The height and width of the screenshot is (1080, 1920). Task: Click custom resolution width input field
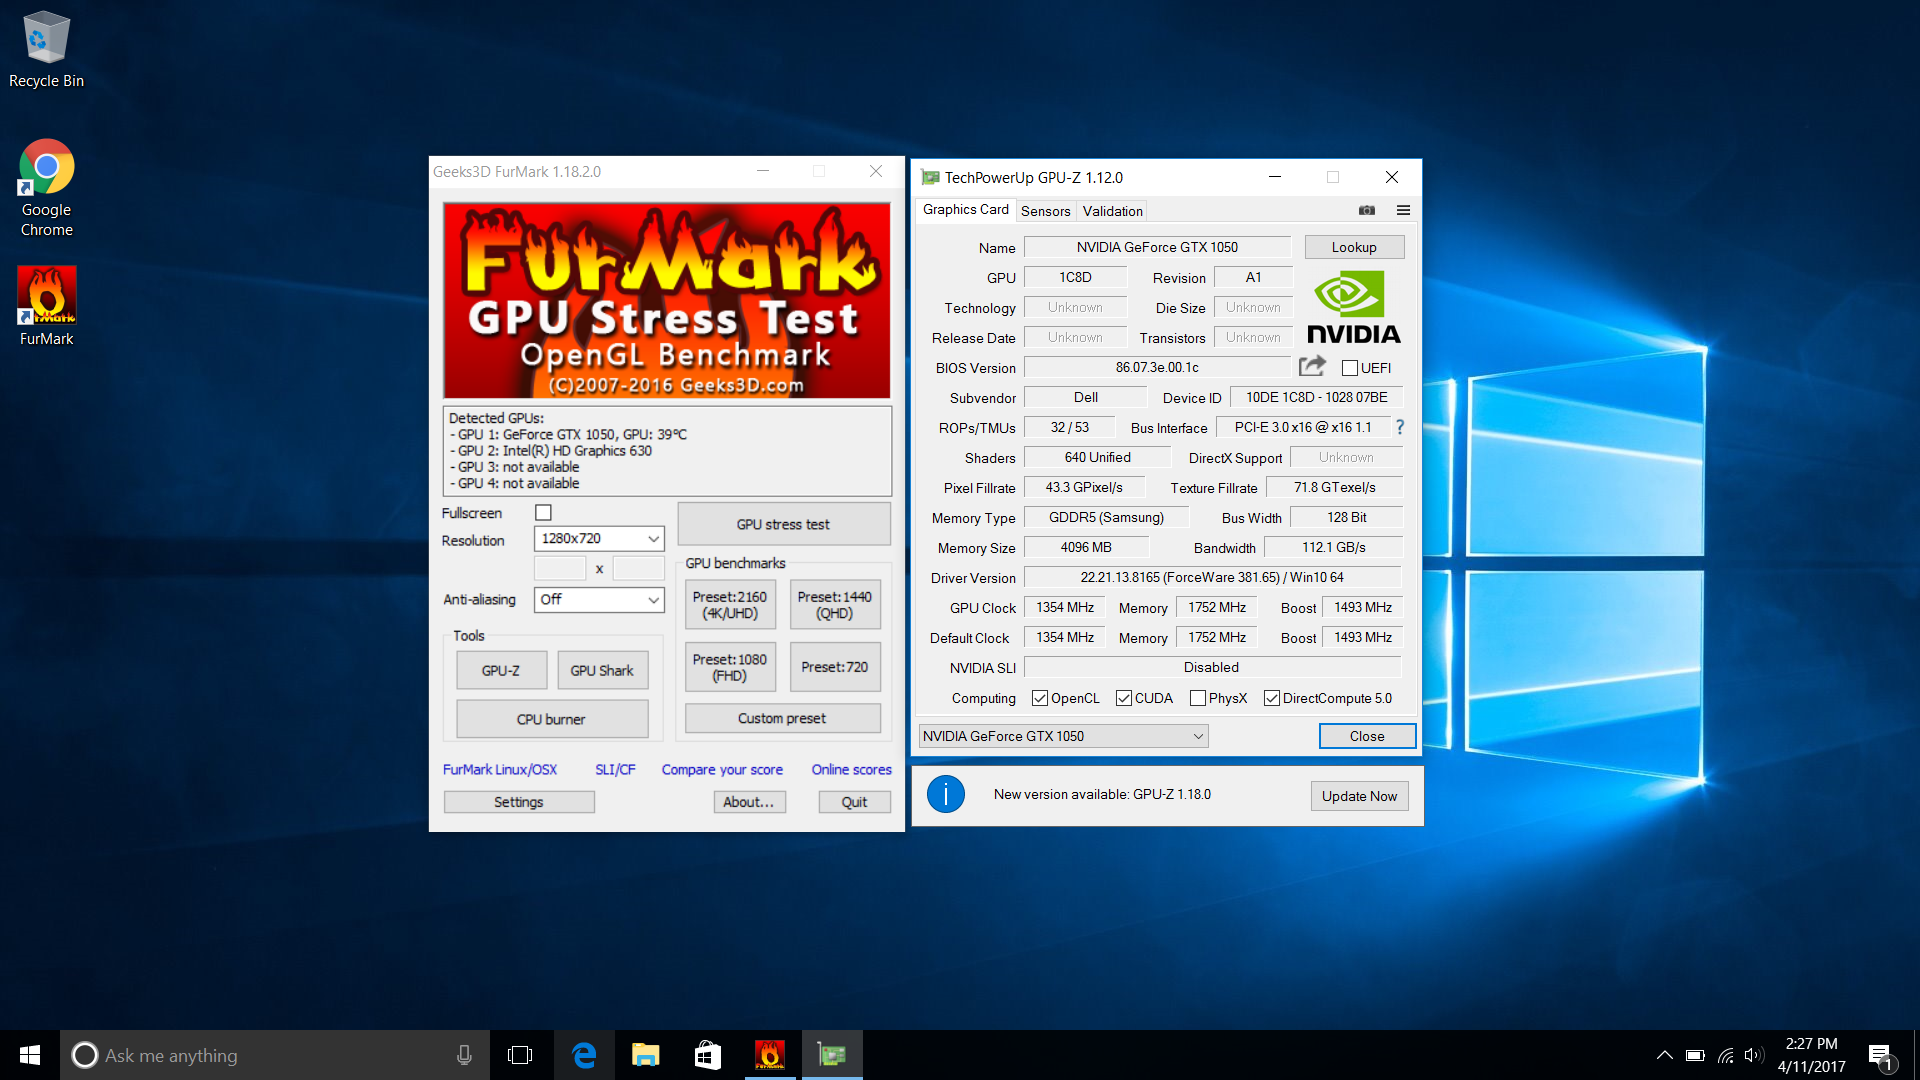tap(560, 569)
